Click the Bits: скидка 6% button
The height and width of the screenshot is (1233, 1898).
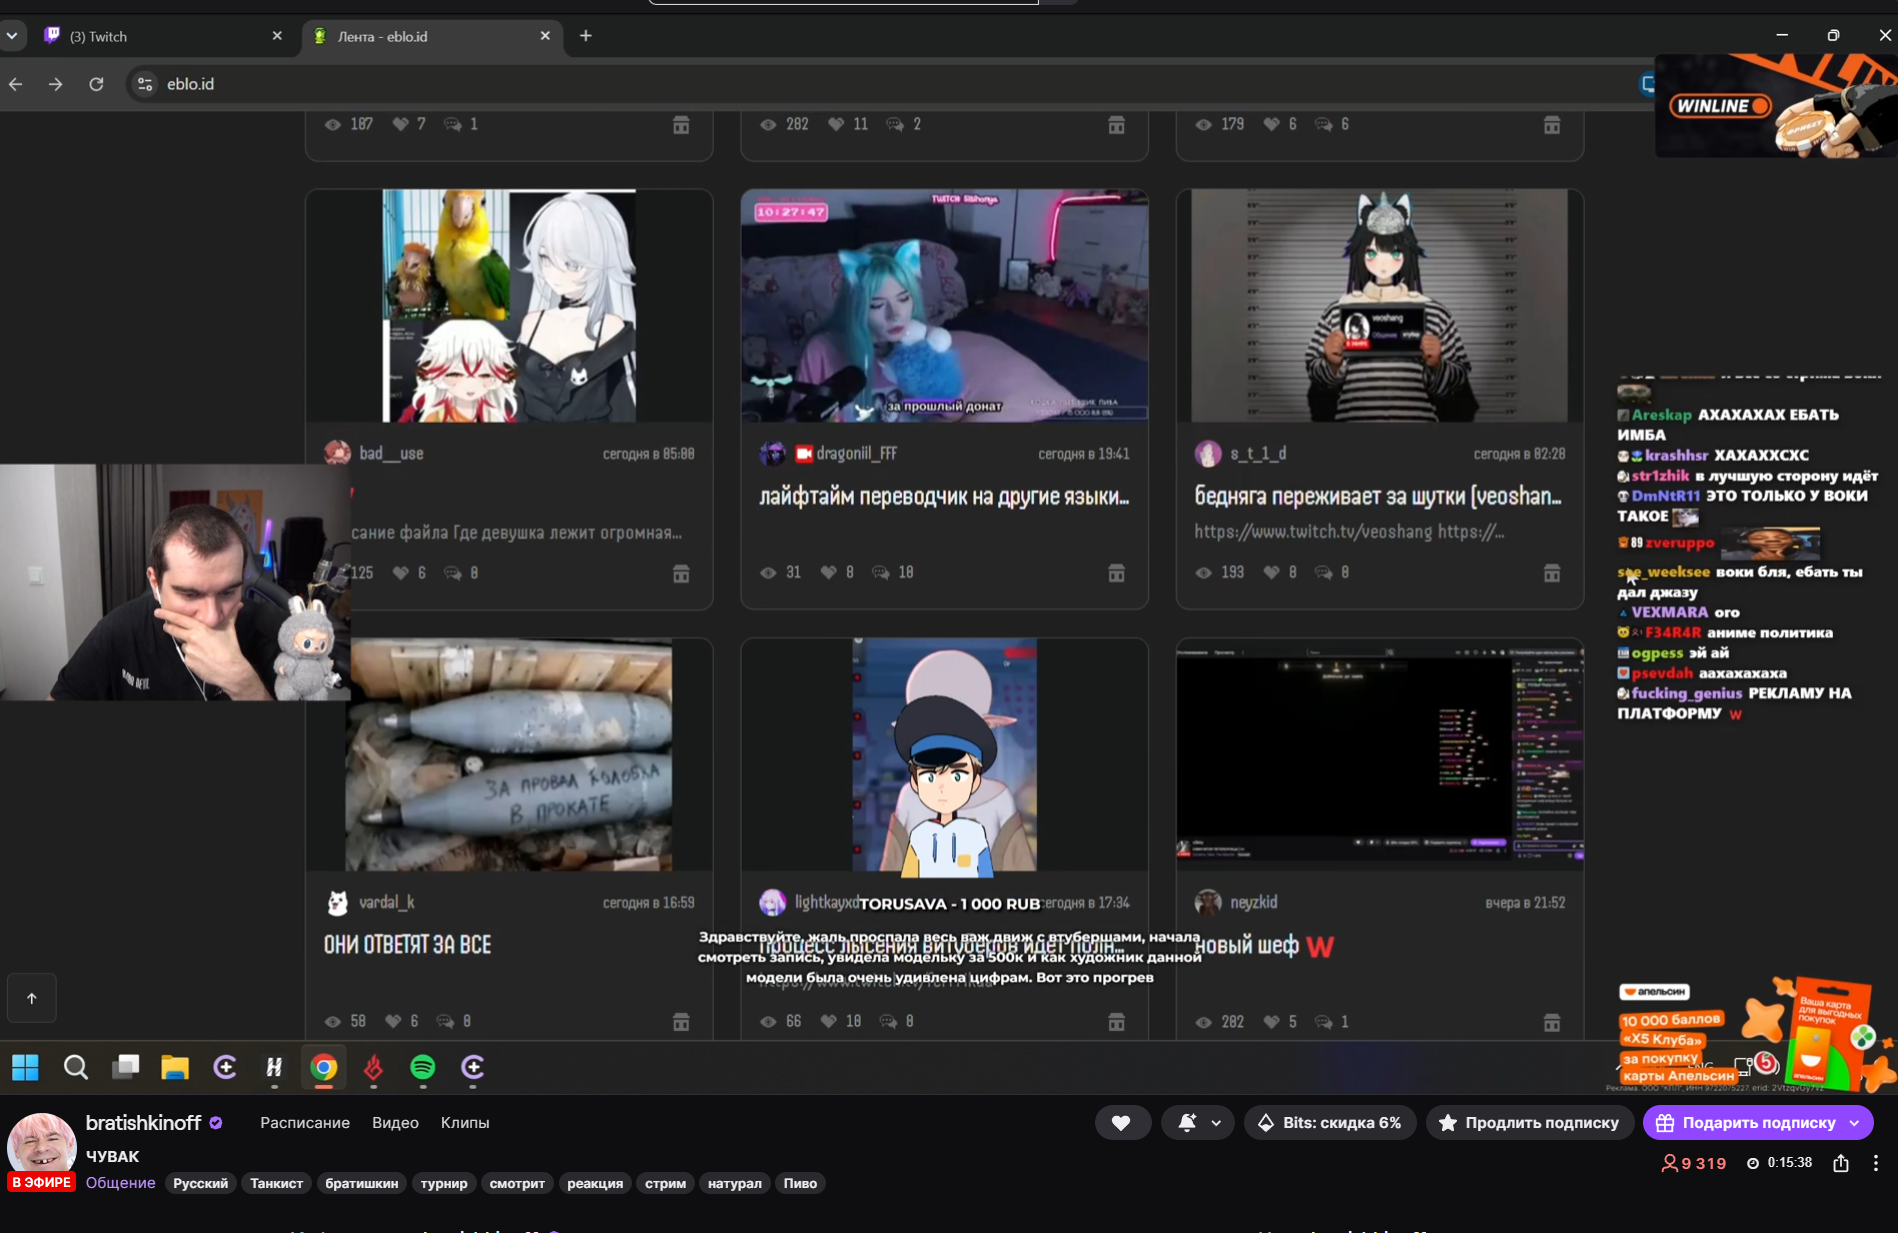point(1330,1123)
